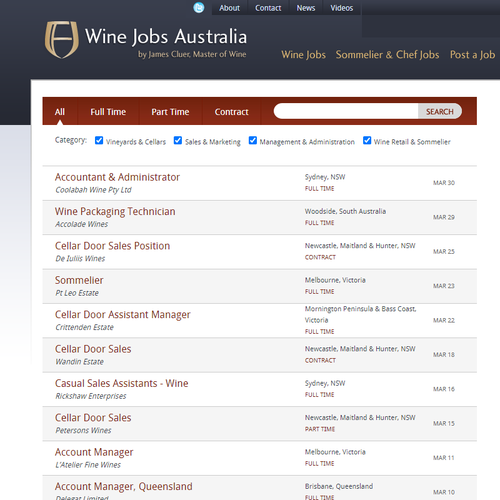Click the MAR 29 date entry

pos(444,217)
